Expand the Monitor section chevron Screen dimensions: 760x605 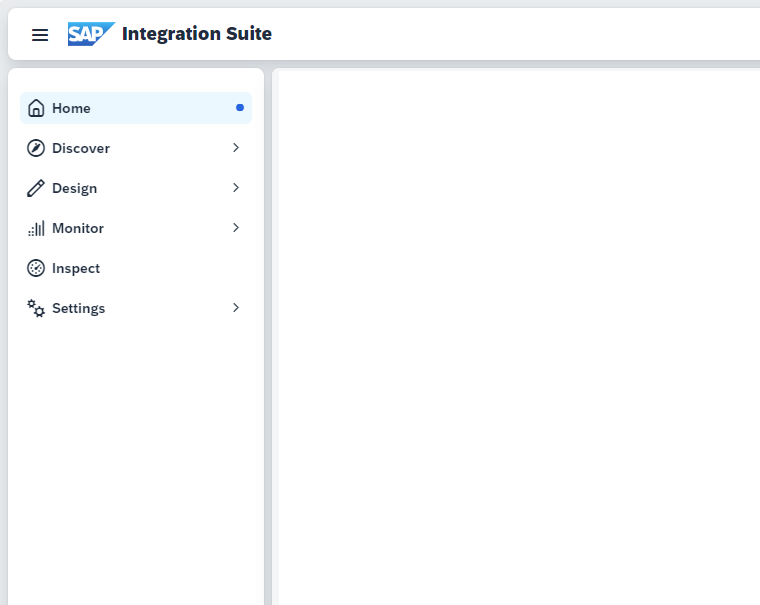click(x=236, y=227)
